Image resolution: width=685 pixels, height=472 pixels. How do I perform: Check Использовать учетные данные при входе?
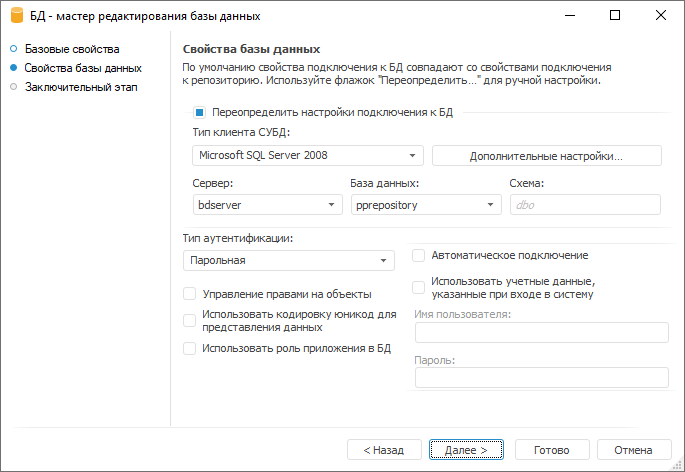[x=420, y=287]
